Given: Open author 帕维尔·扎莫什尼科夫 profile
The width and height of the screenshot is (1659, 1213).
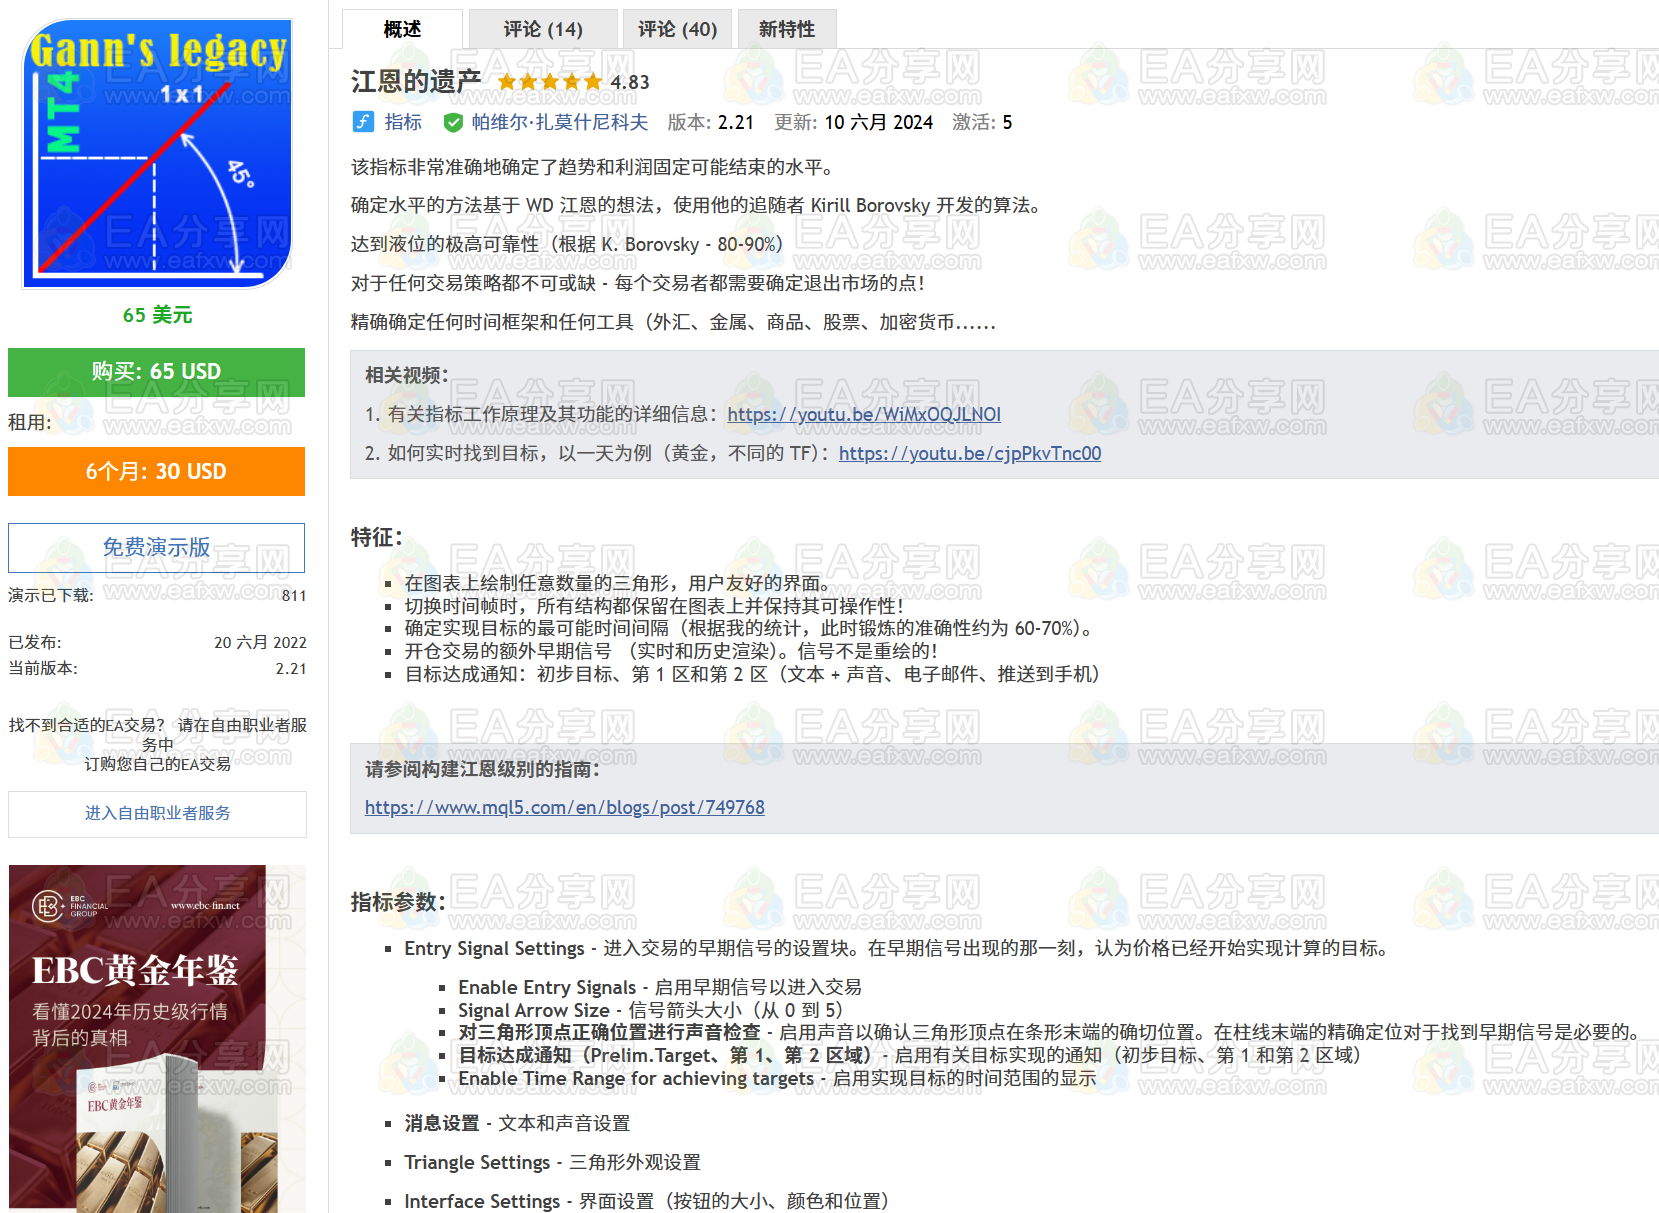Looking at the screenshot, I should point(560,122).
